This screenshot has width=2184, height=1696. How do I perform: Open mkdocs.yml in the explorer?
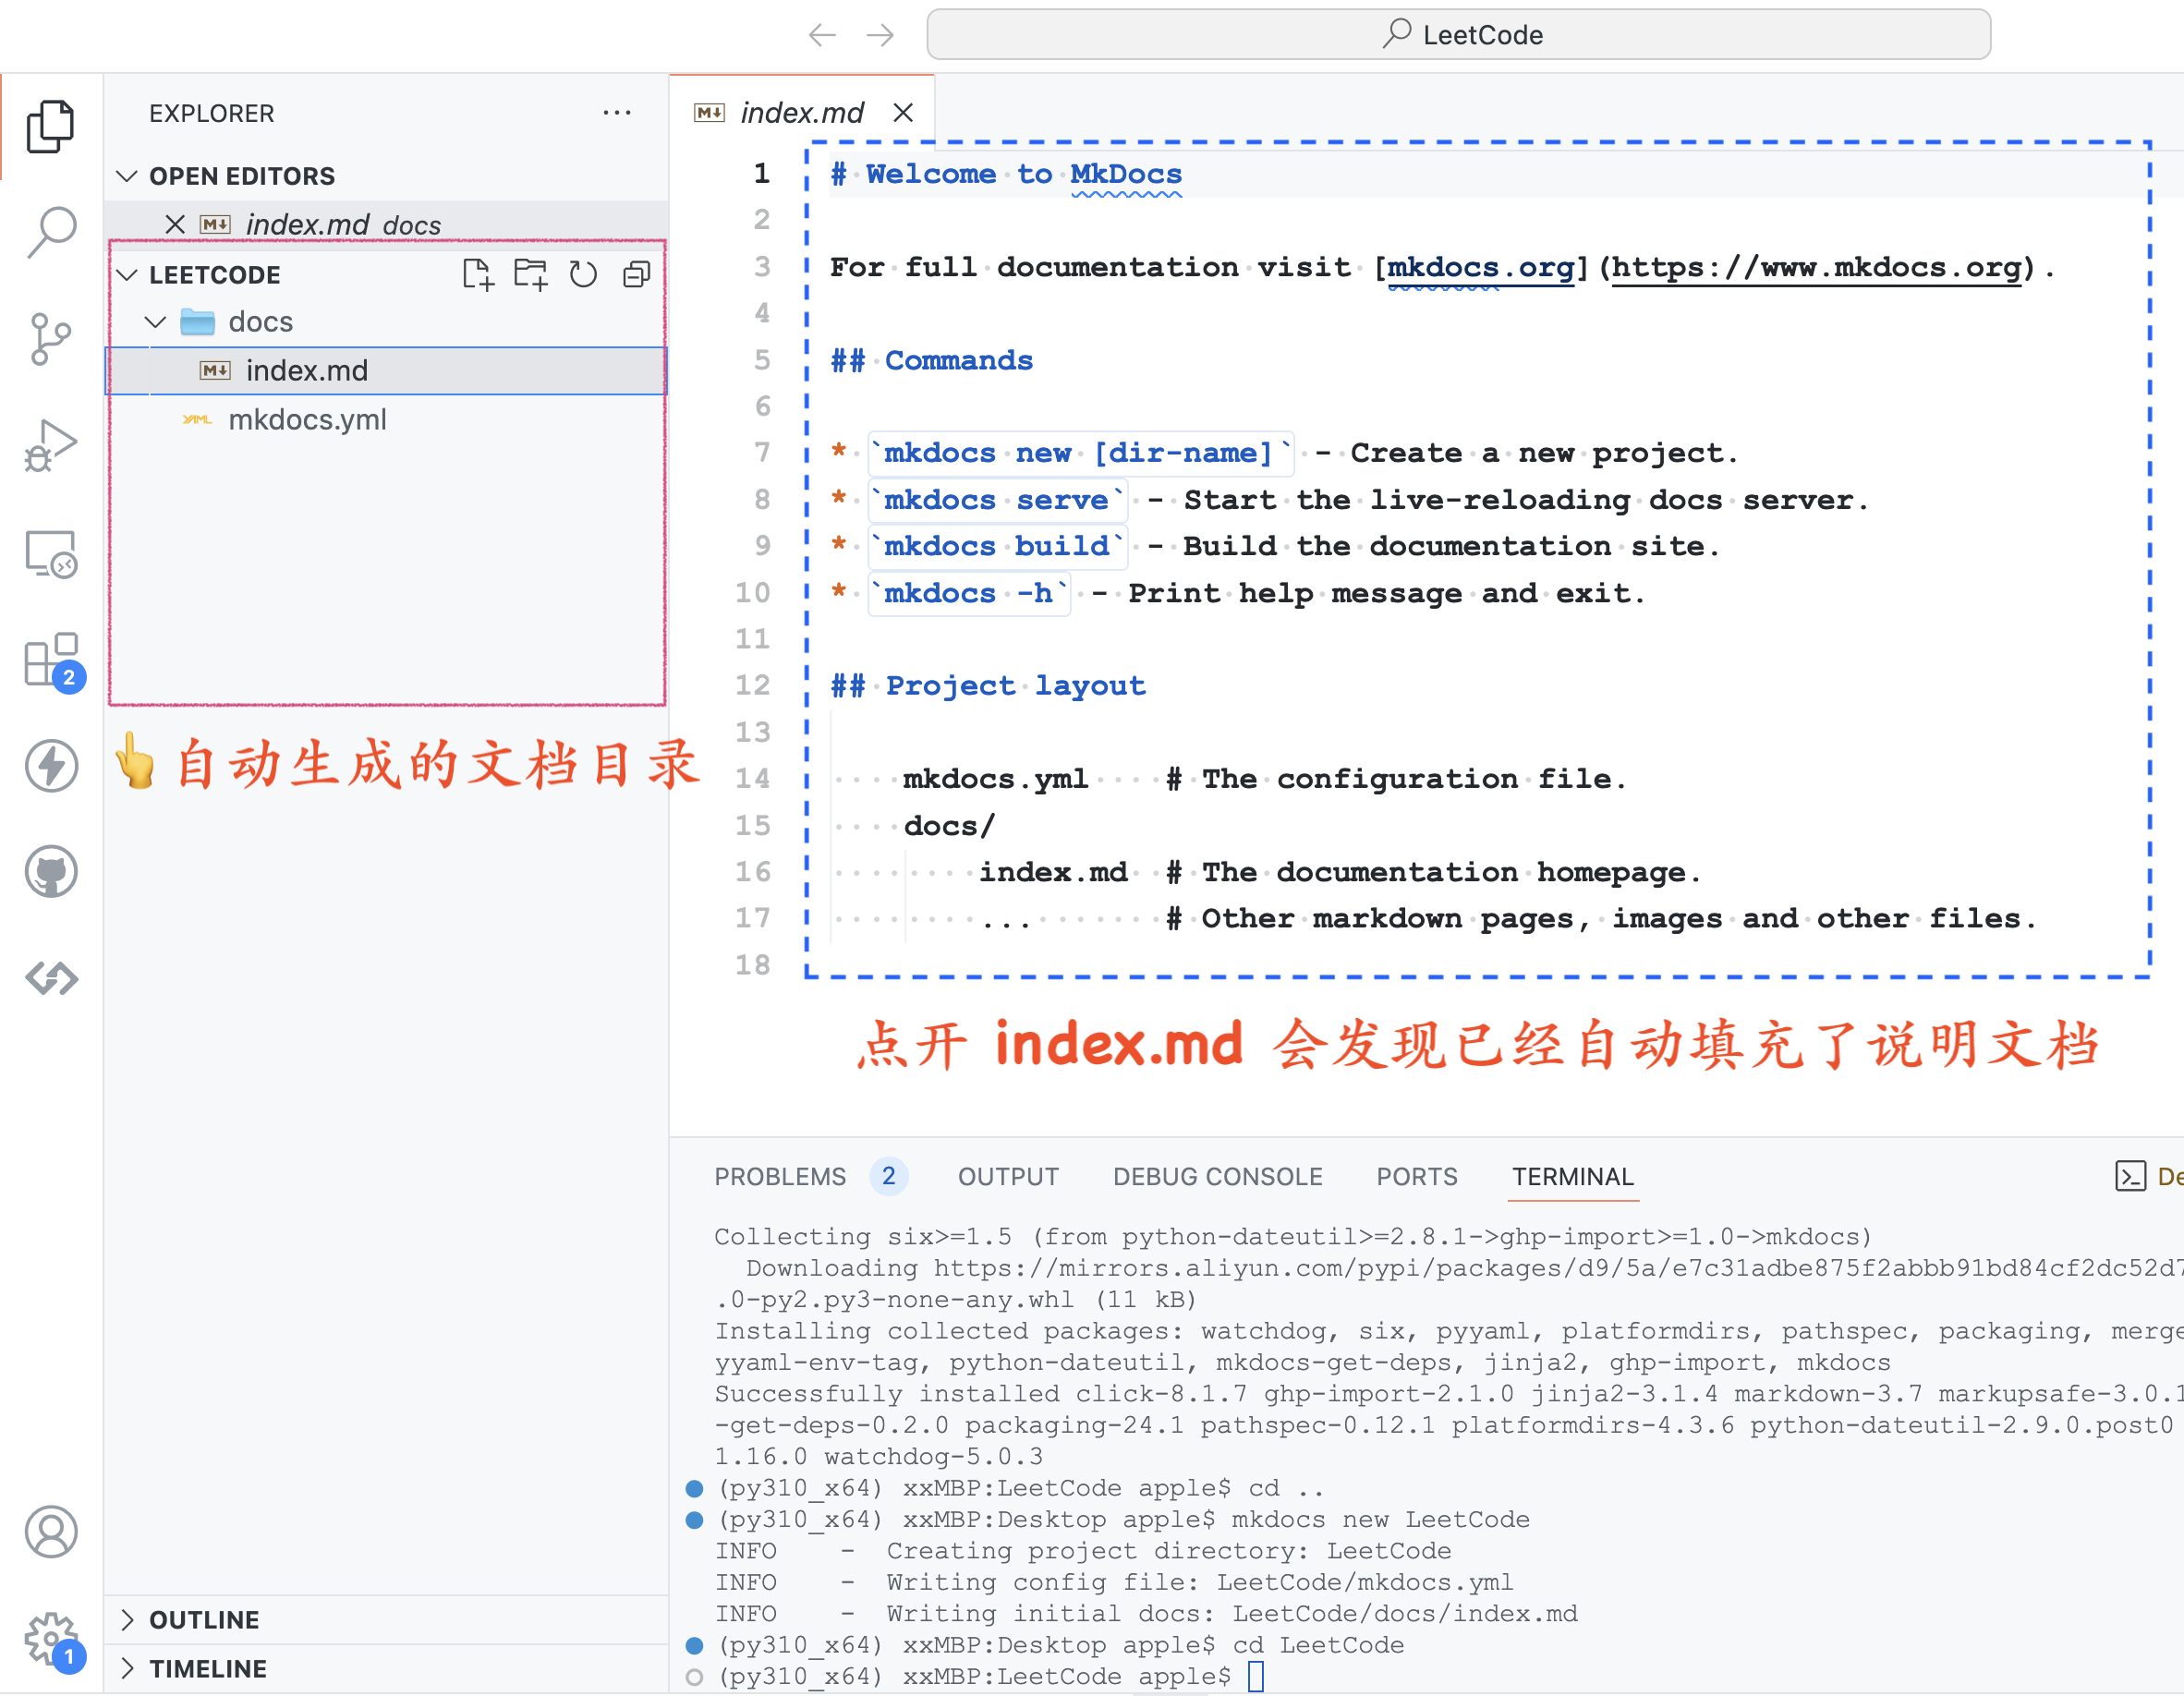tap(386, 420)
